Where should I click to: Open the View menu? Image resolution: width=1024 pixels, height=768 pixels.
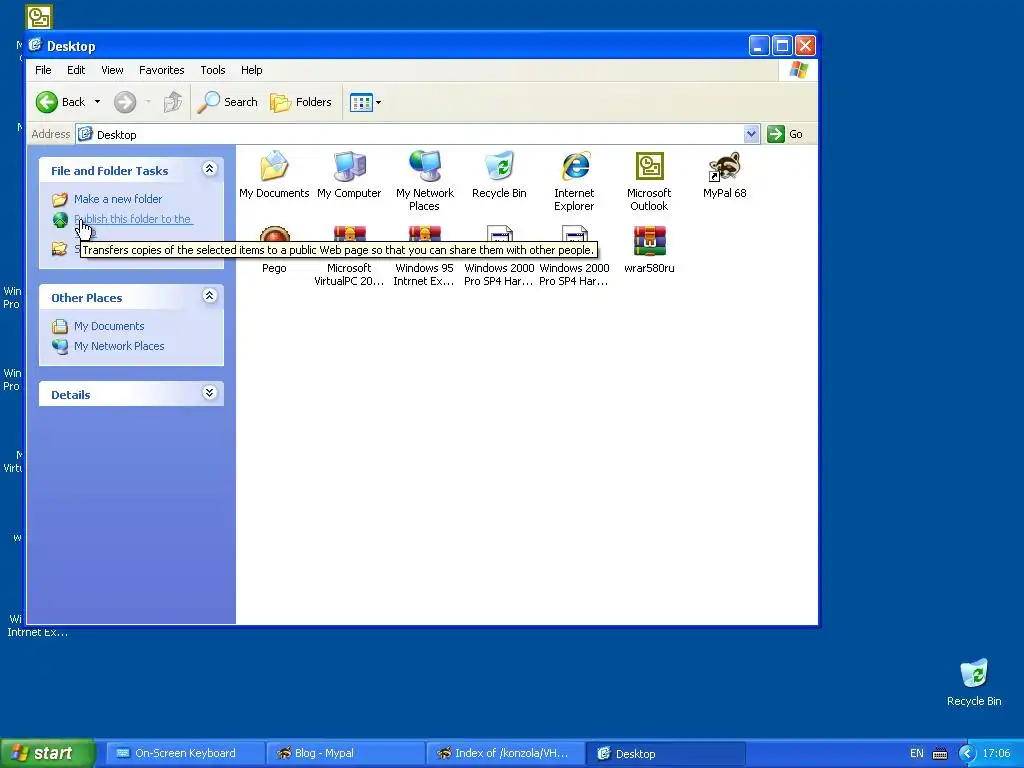pos(112,70)
